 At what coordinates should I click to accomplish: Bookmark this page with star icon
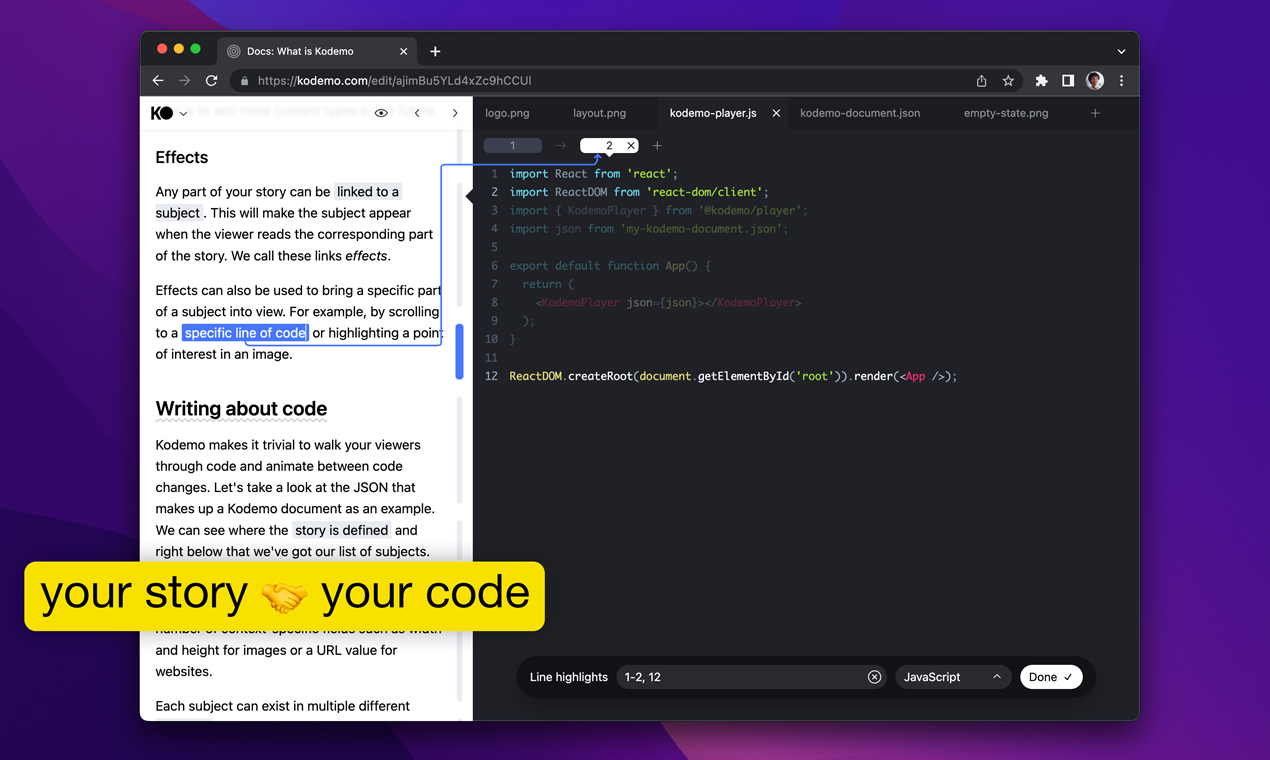tap(1008, 81)
